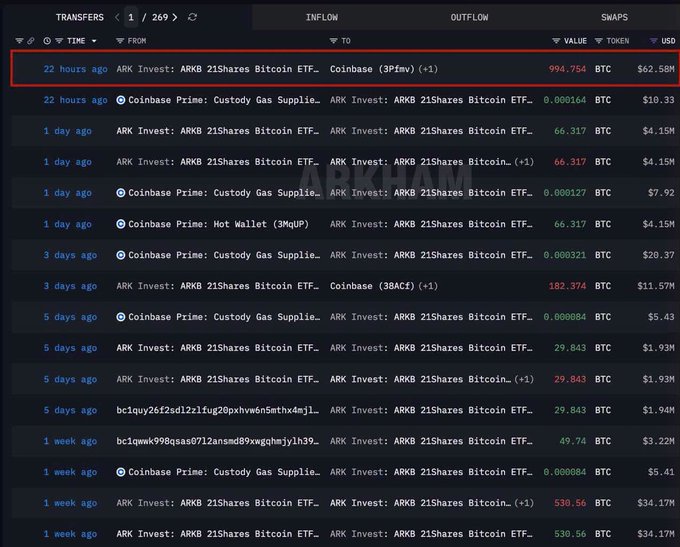This screenshot has width=680, height=547.
Task: Expand (+1) in the red 29.843 BTC row
Action: click(524, 379)
